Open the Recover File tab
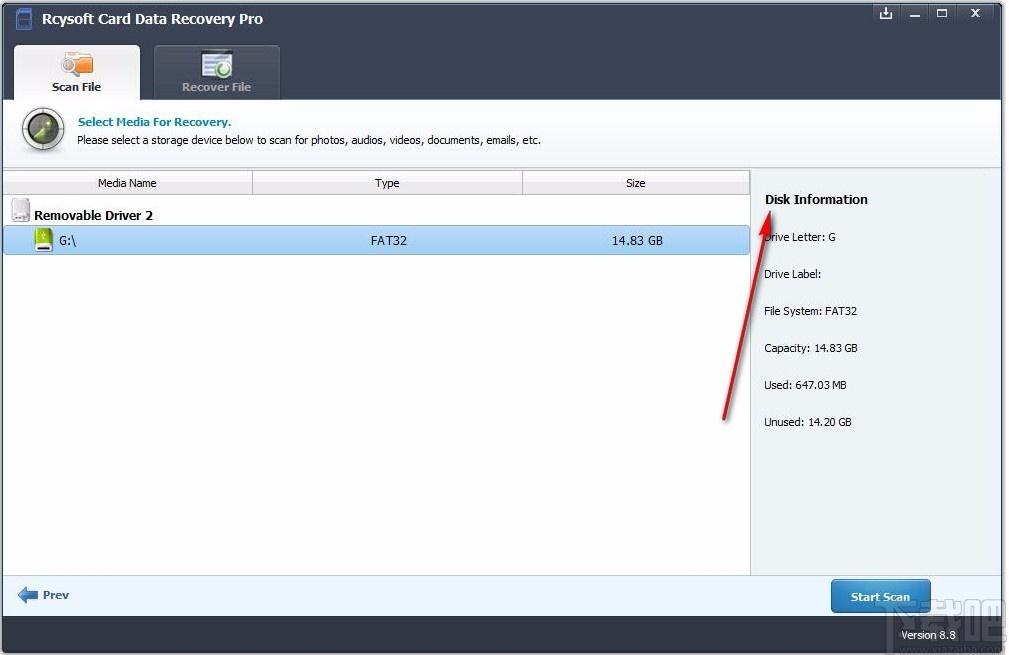1009x655 pixels. click(x=216, y=72)
